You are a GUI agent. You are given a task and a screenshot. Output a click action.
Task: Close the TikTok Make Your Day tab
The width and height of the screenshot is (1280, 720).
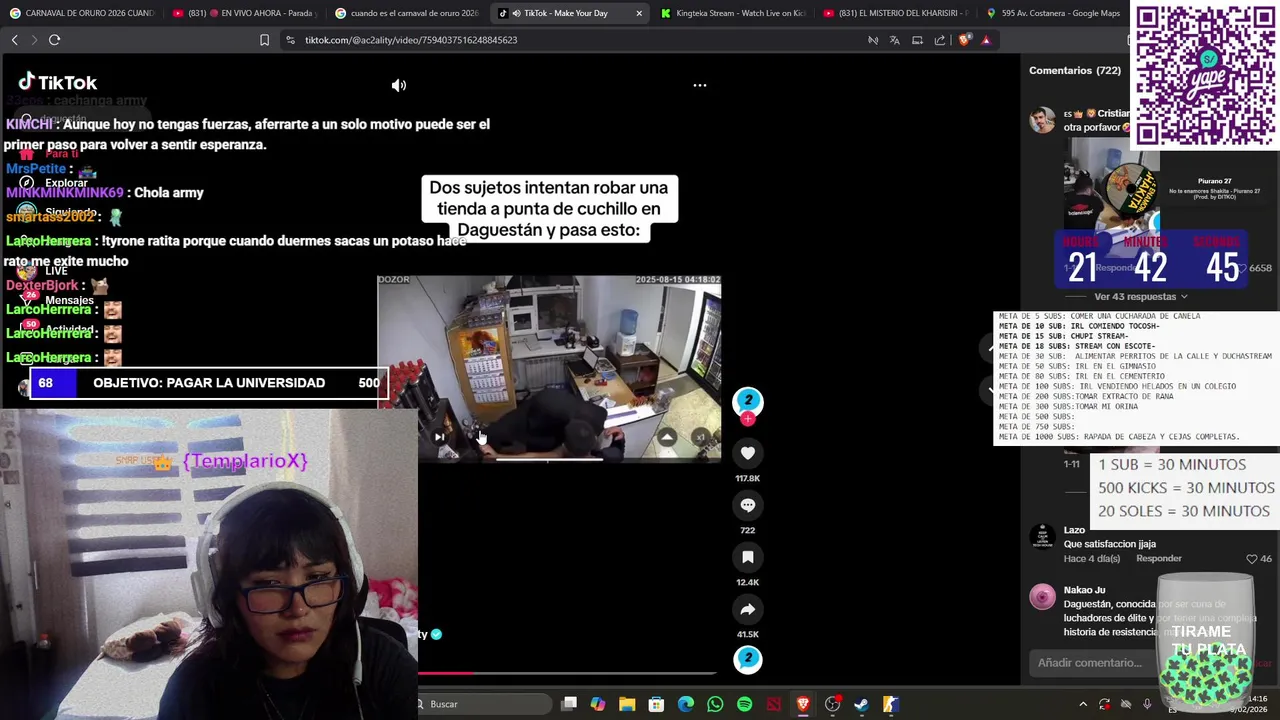(x=639, y=13)
